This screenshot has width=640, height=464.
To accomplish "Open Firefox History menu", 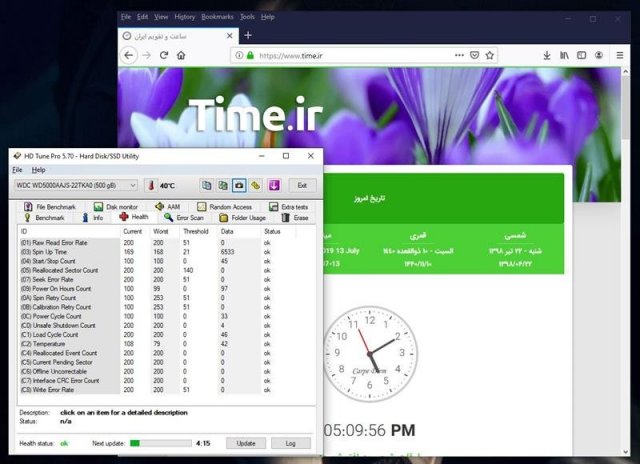I will pos(184,17).
